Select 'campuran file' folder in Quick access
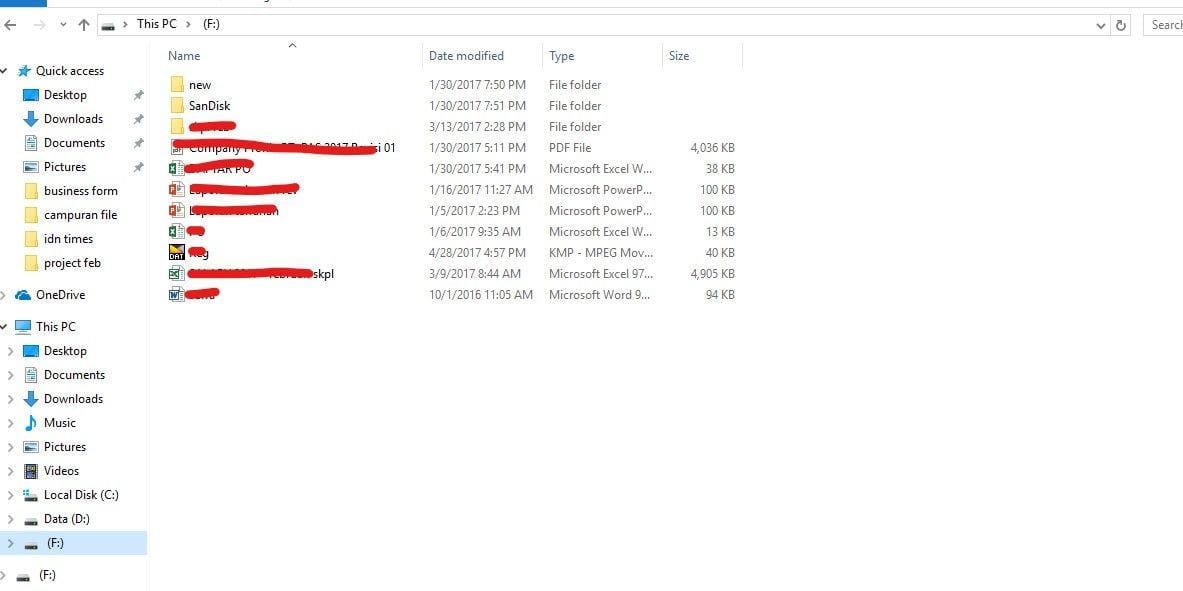Image resolution: width=1183 pixels, height=591 pixels. [80, 215]
